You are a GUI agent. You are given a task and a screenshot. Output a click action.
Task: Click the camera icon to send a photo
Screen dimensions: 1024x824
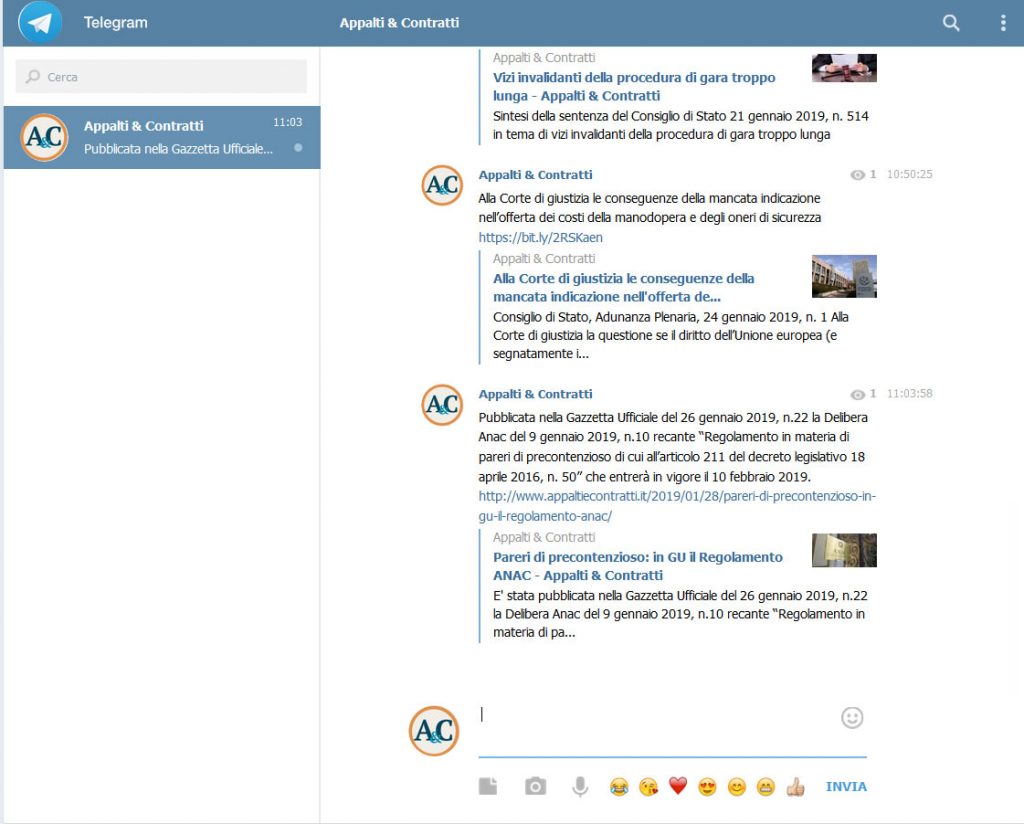click(x=536, y=786)
